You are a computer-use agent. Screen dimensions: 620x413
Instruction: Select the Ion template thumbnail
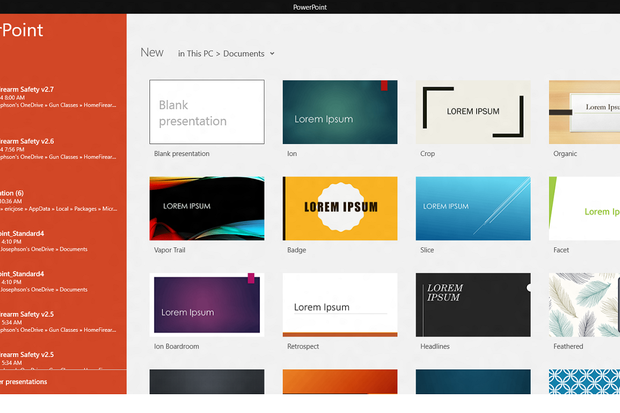coord(340,112)
